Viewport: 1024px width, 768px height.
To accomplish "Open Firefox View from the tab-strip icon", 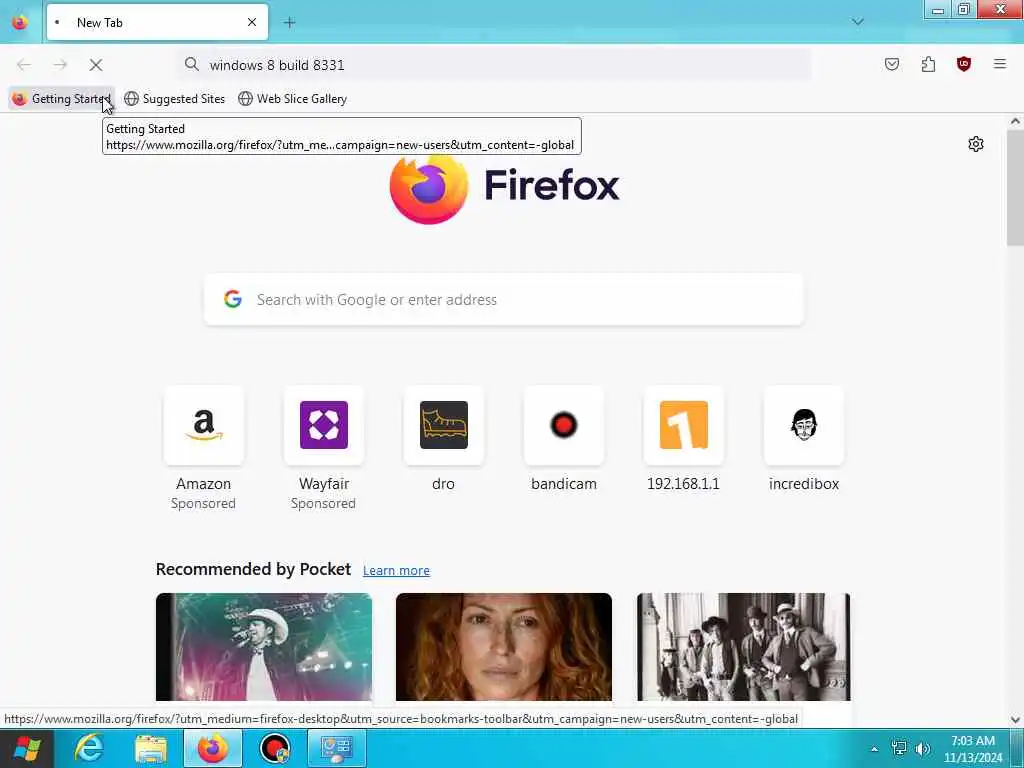I will [x=20, y=22].
